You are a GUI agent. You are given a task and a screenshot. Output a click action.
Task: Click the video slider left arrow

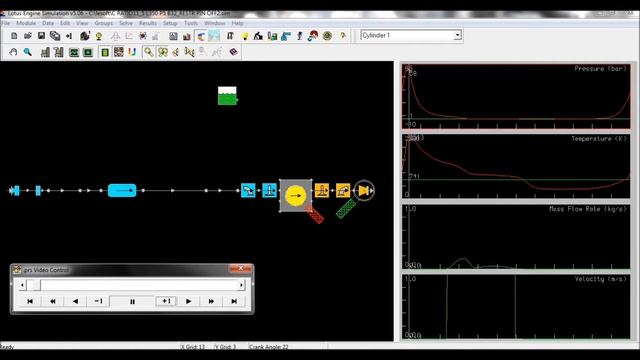tap(22, 285)
